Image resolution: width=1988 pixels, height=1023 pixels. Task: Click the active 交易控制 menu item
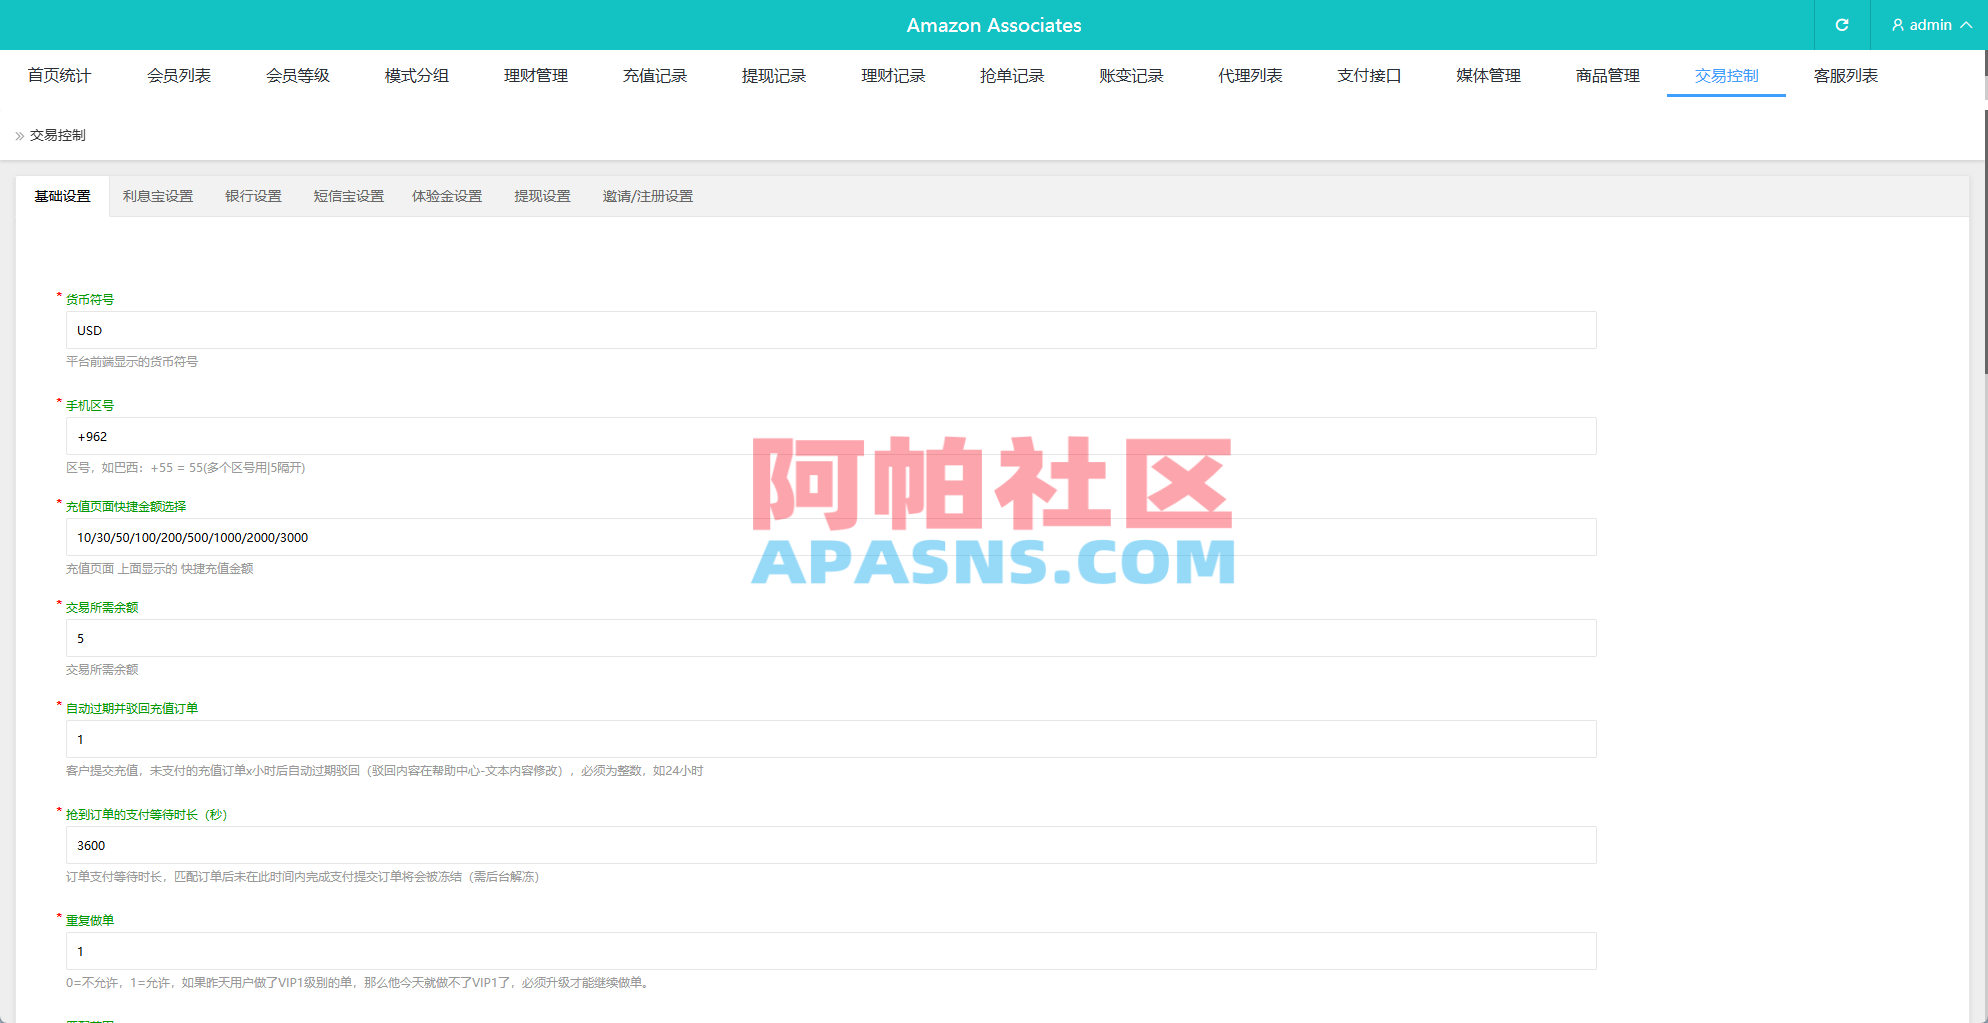(1726, 76)
